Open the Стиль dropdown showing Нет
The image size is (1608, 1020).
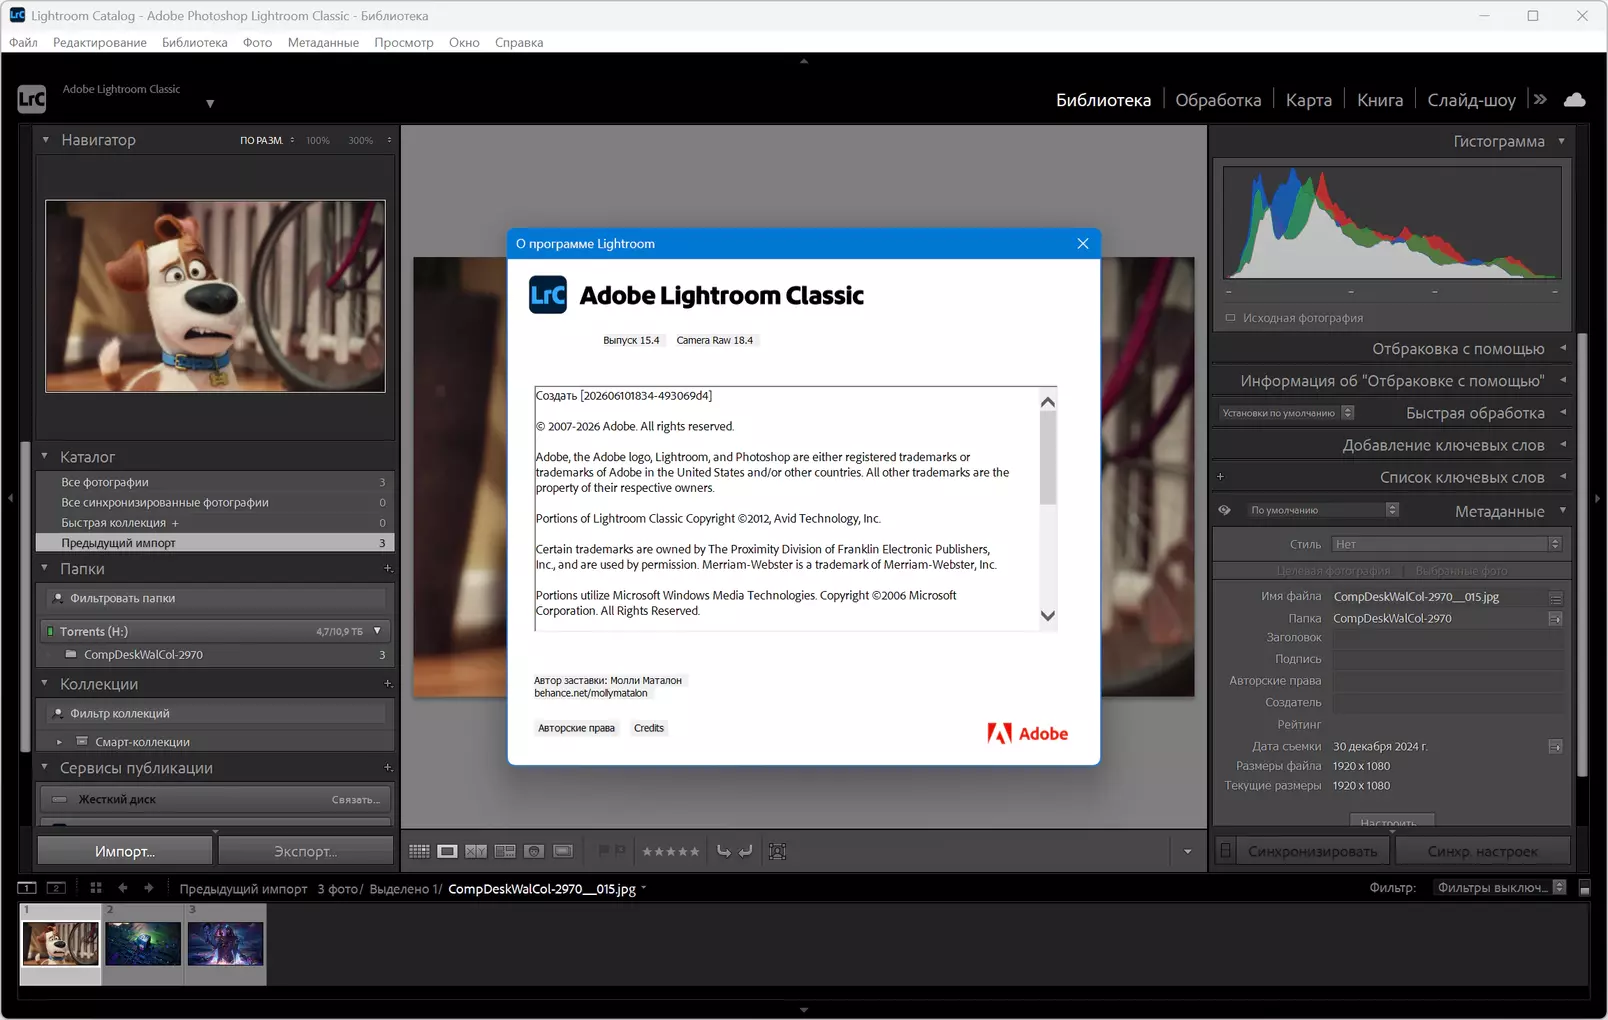coord(1446,544)
